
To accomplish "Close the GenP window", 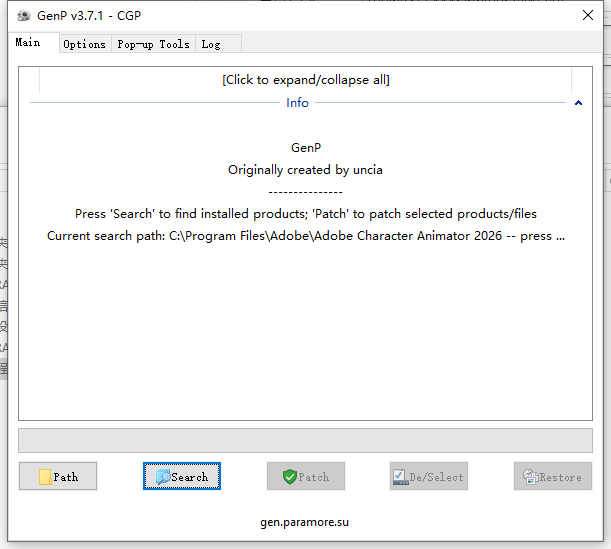I will pos(587,15).
